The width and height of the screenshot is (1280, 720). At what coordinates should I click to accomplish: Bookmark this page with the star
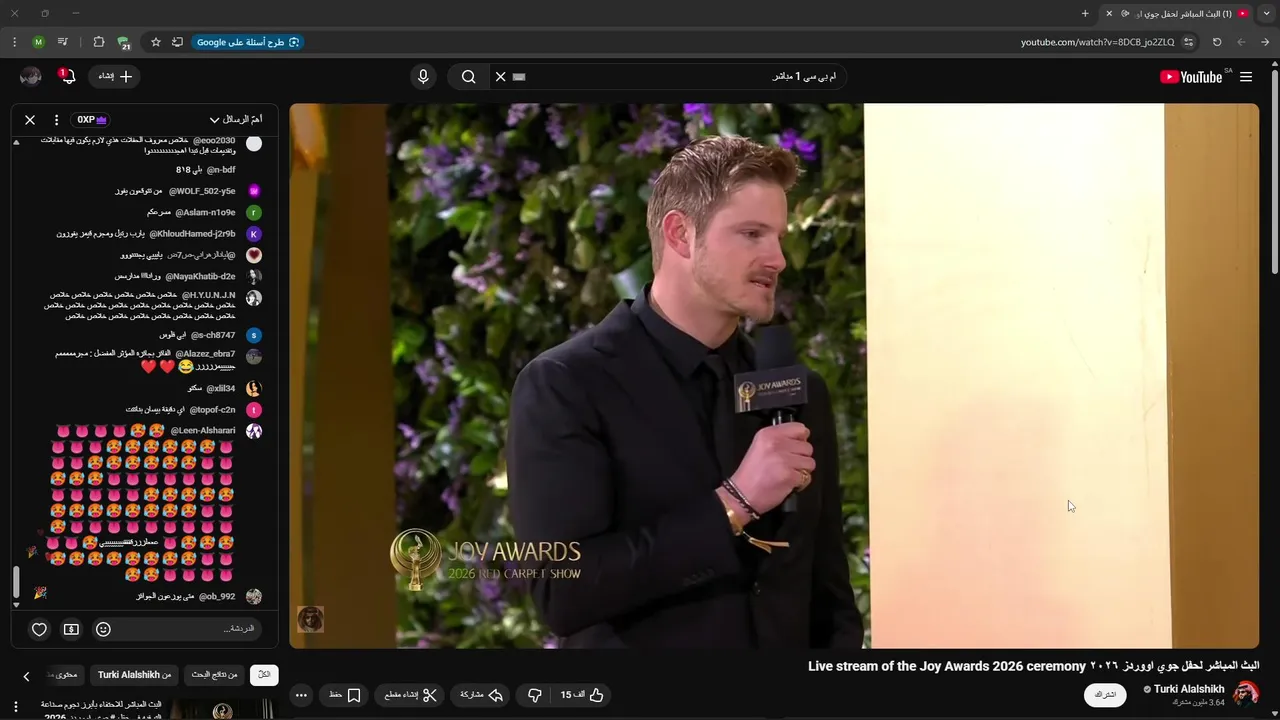coord(156,42)
